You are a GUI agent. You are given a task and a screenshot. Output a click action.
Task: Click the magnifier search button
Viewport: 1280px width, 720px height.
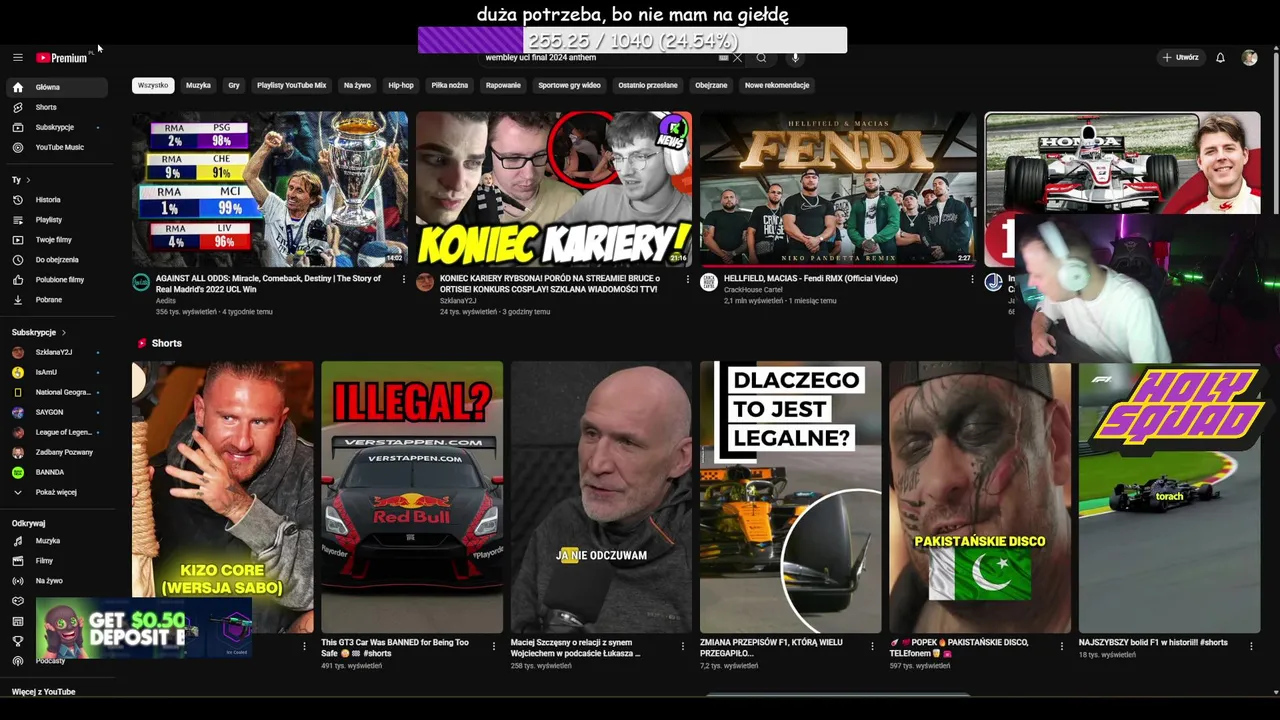[761, 58]
